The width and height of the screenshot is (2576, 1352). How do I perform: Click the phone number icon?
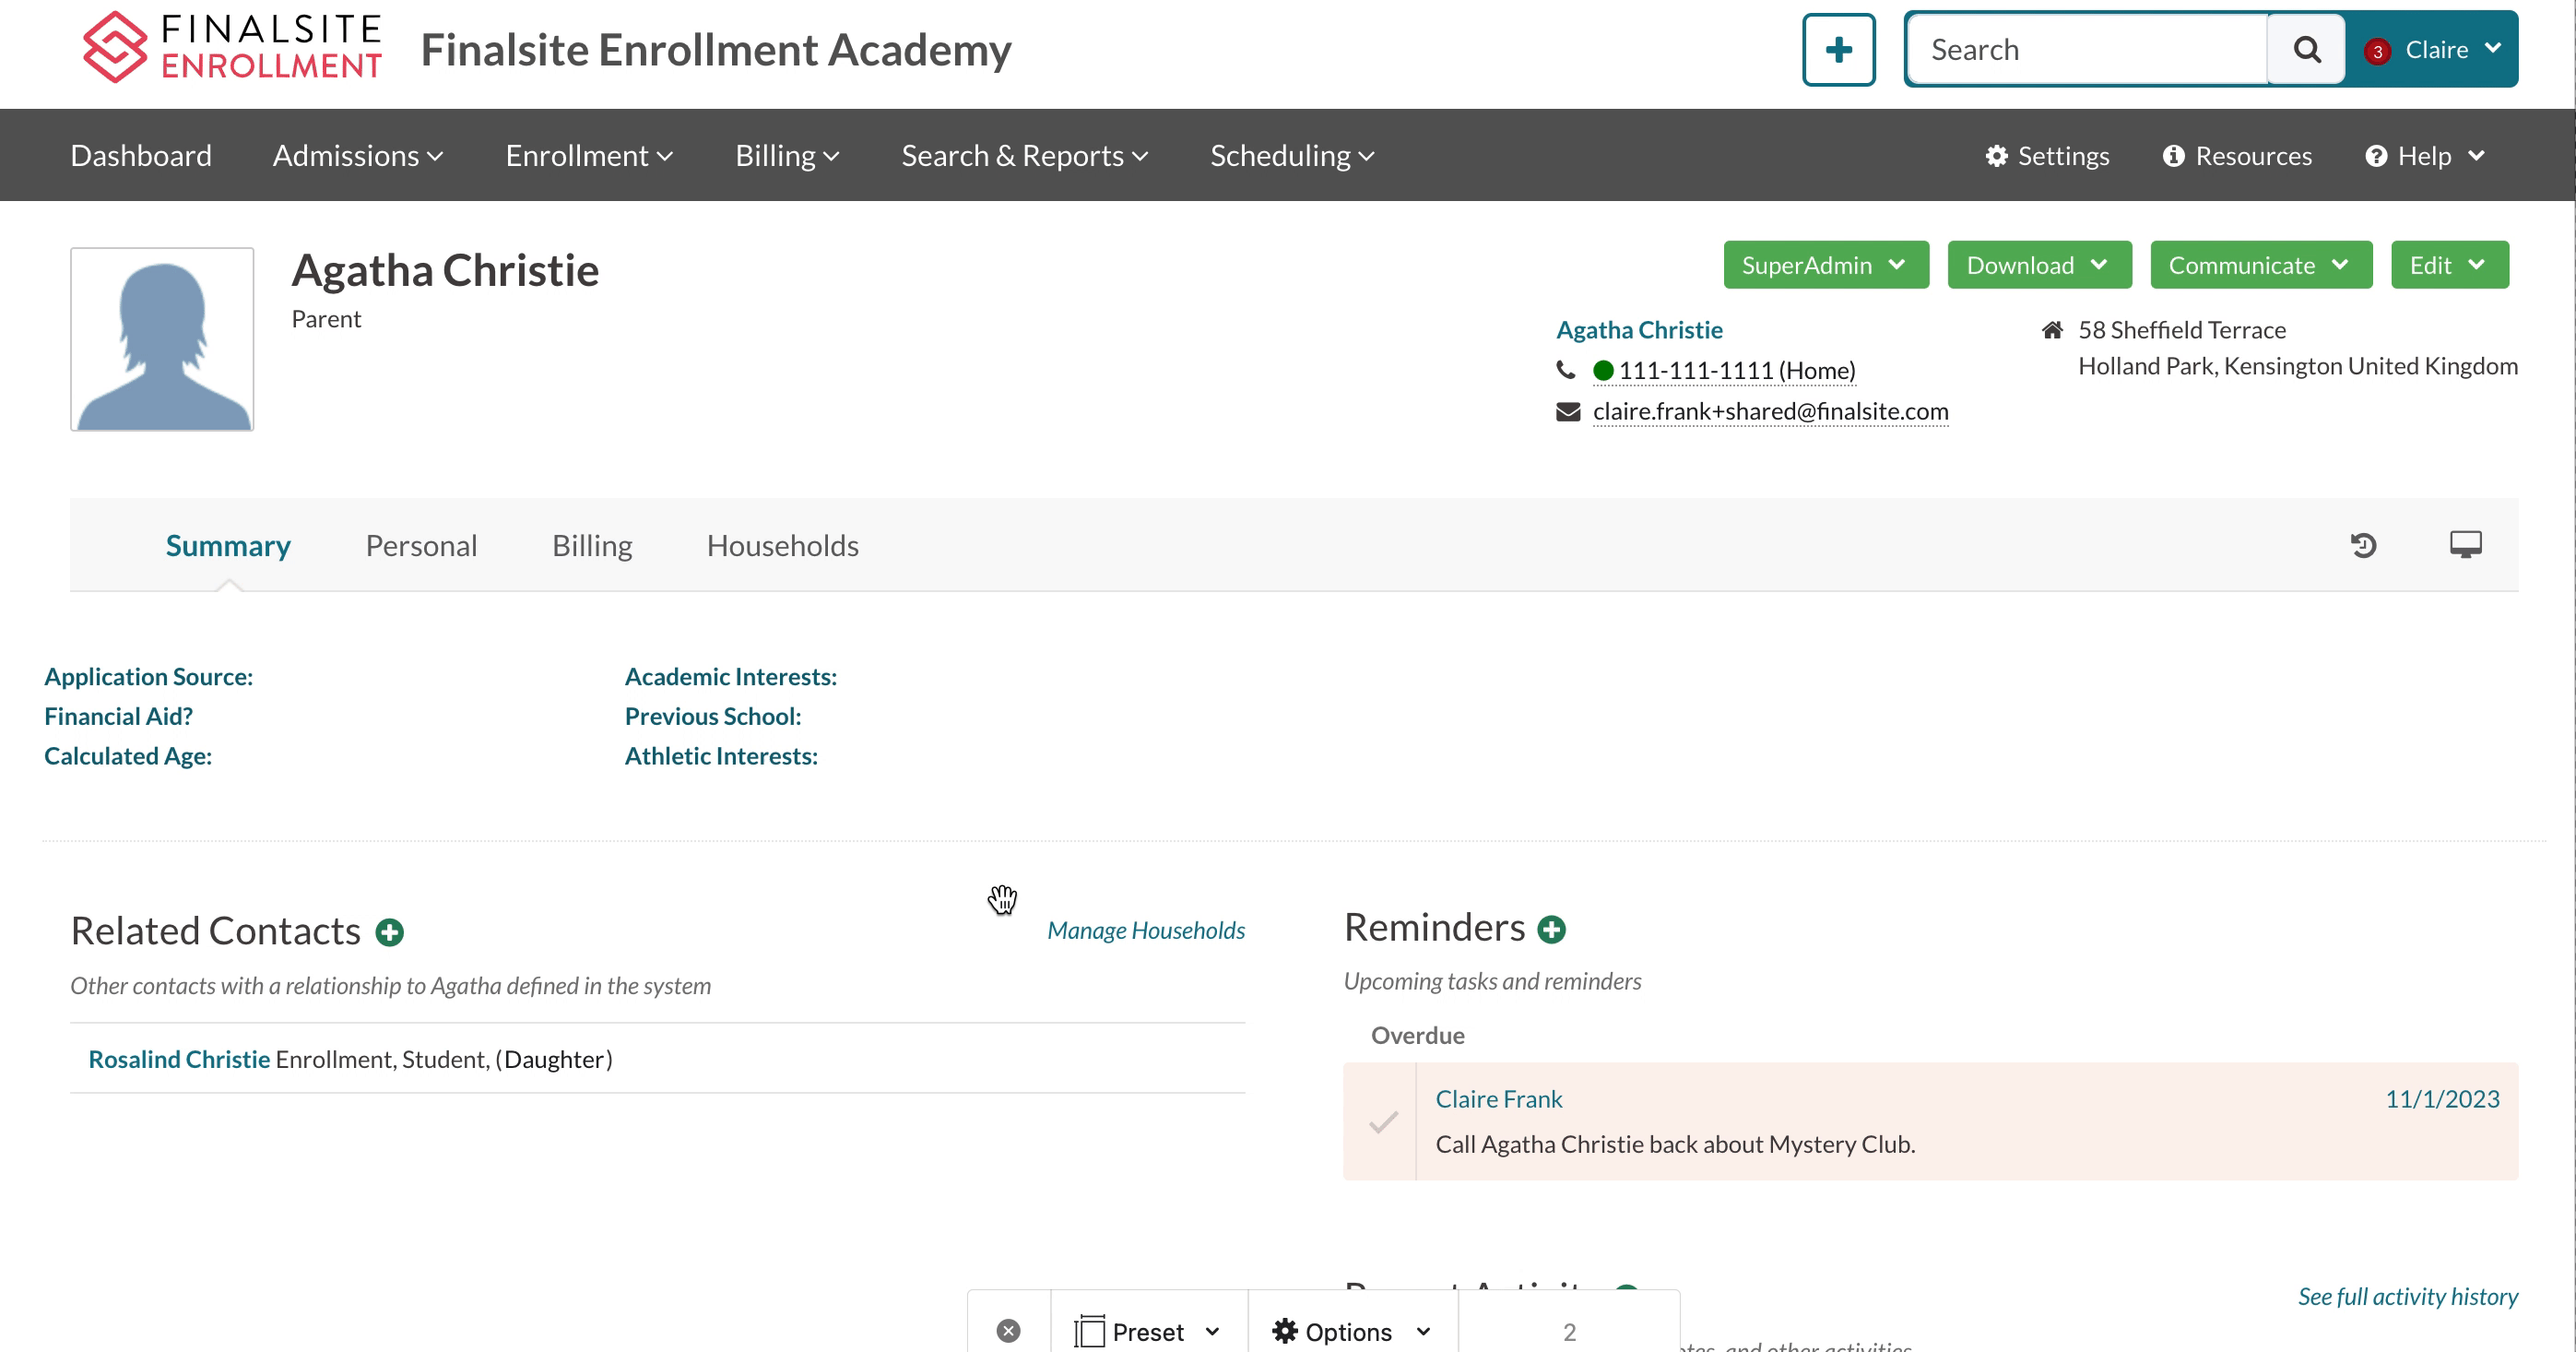tap(1566, 370)
